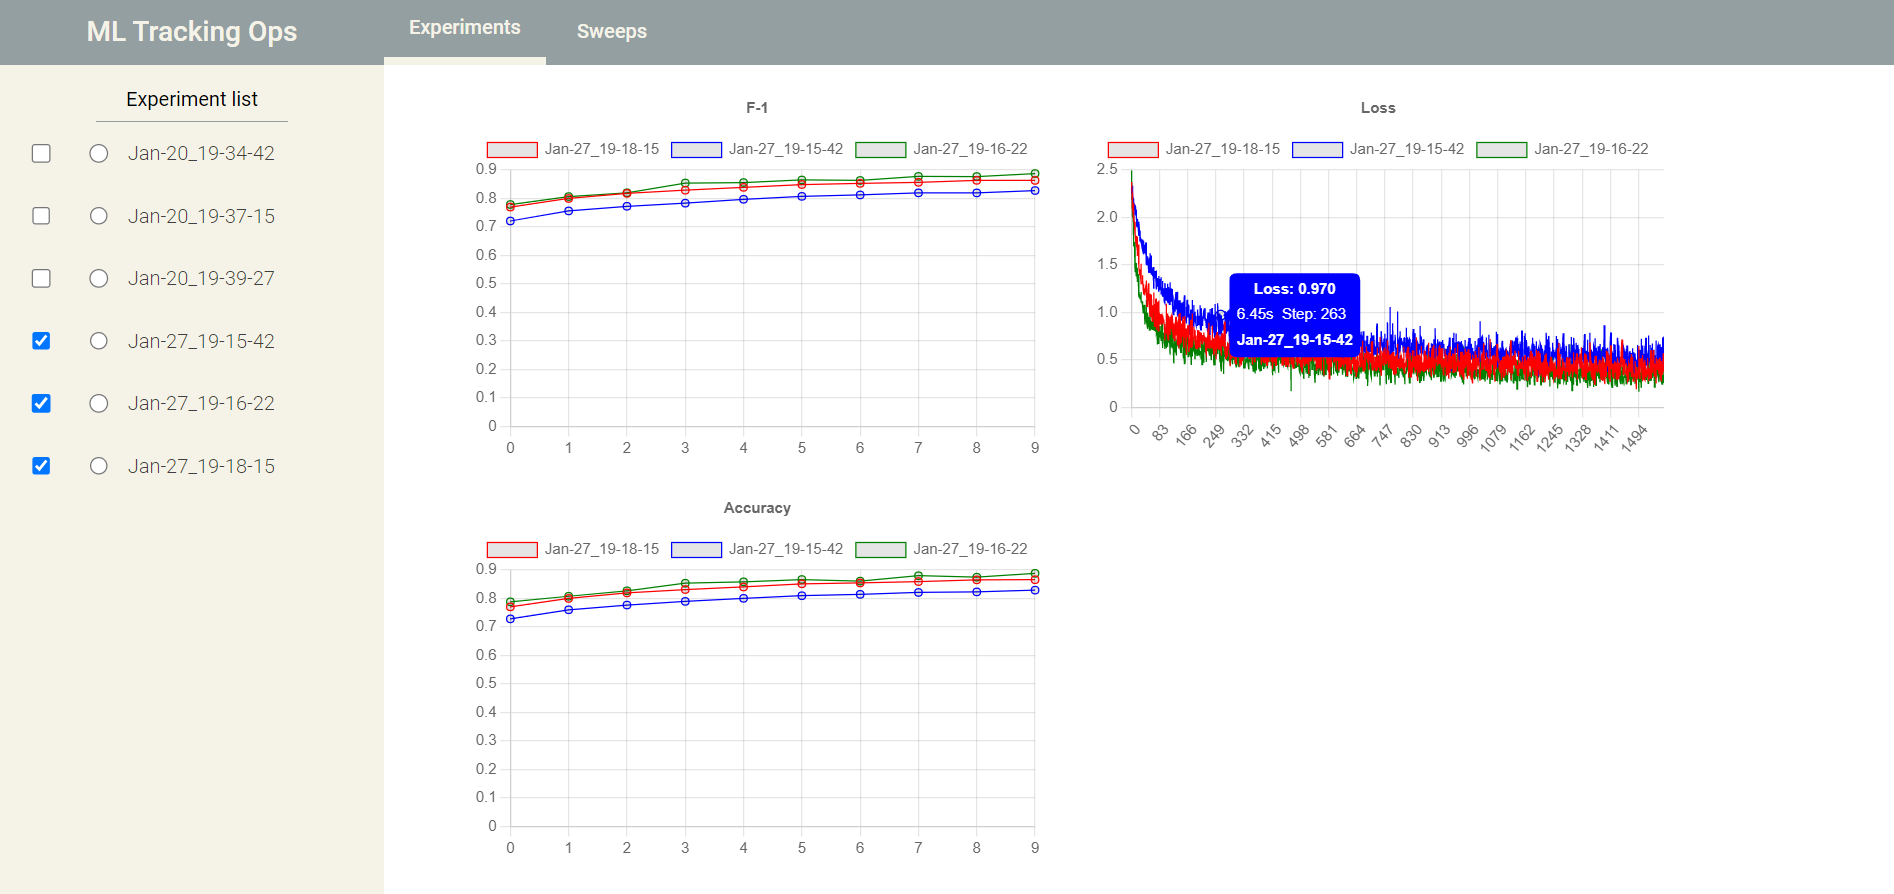Viewport: 1894px width, 894px height.
Task: Click the Loss chart title
Action: (1378, 107)
